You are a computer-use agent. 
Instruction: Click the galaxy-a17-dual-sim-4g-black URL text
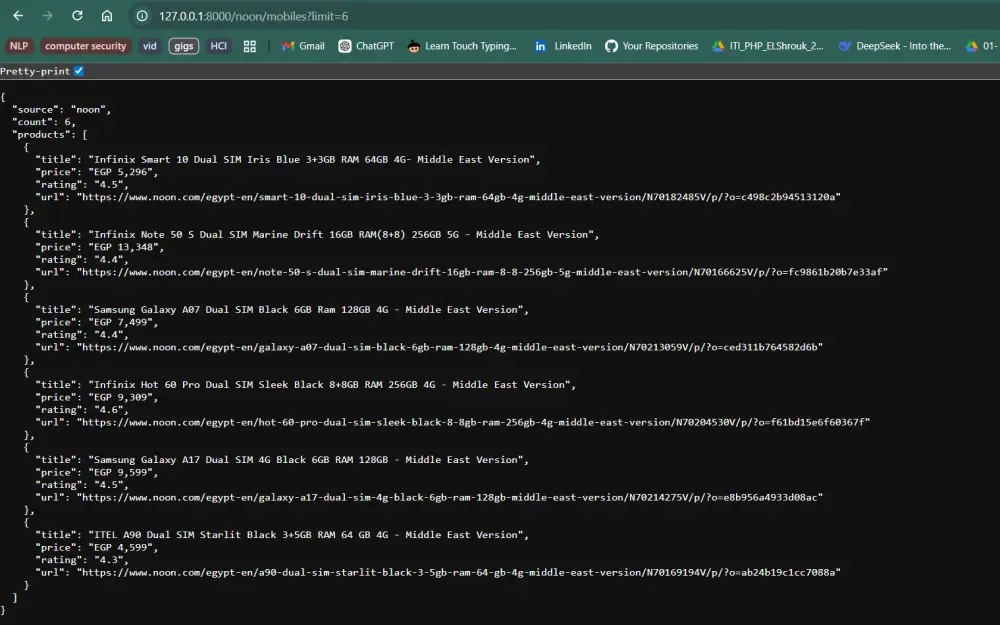point(450,497)
